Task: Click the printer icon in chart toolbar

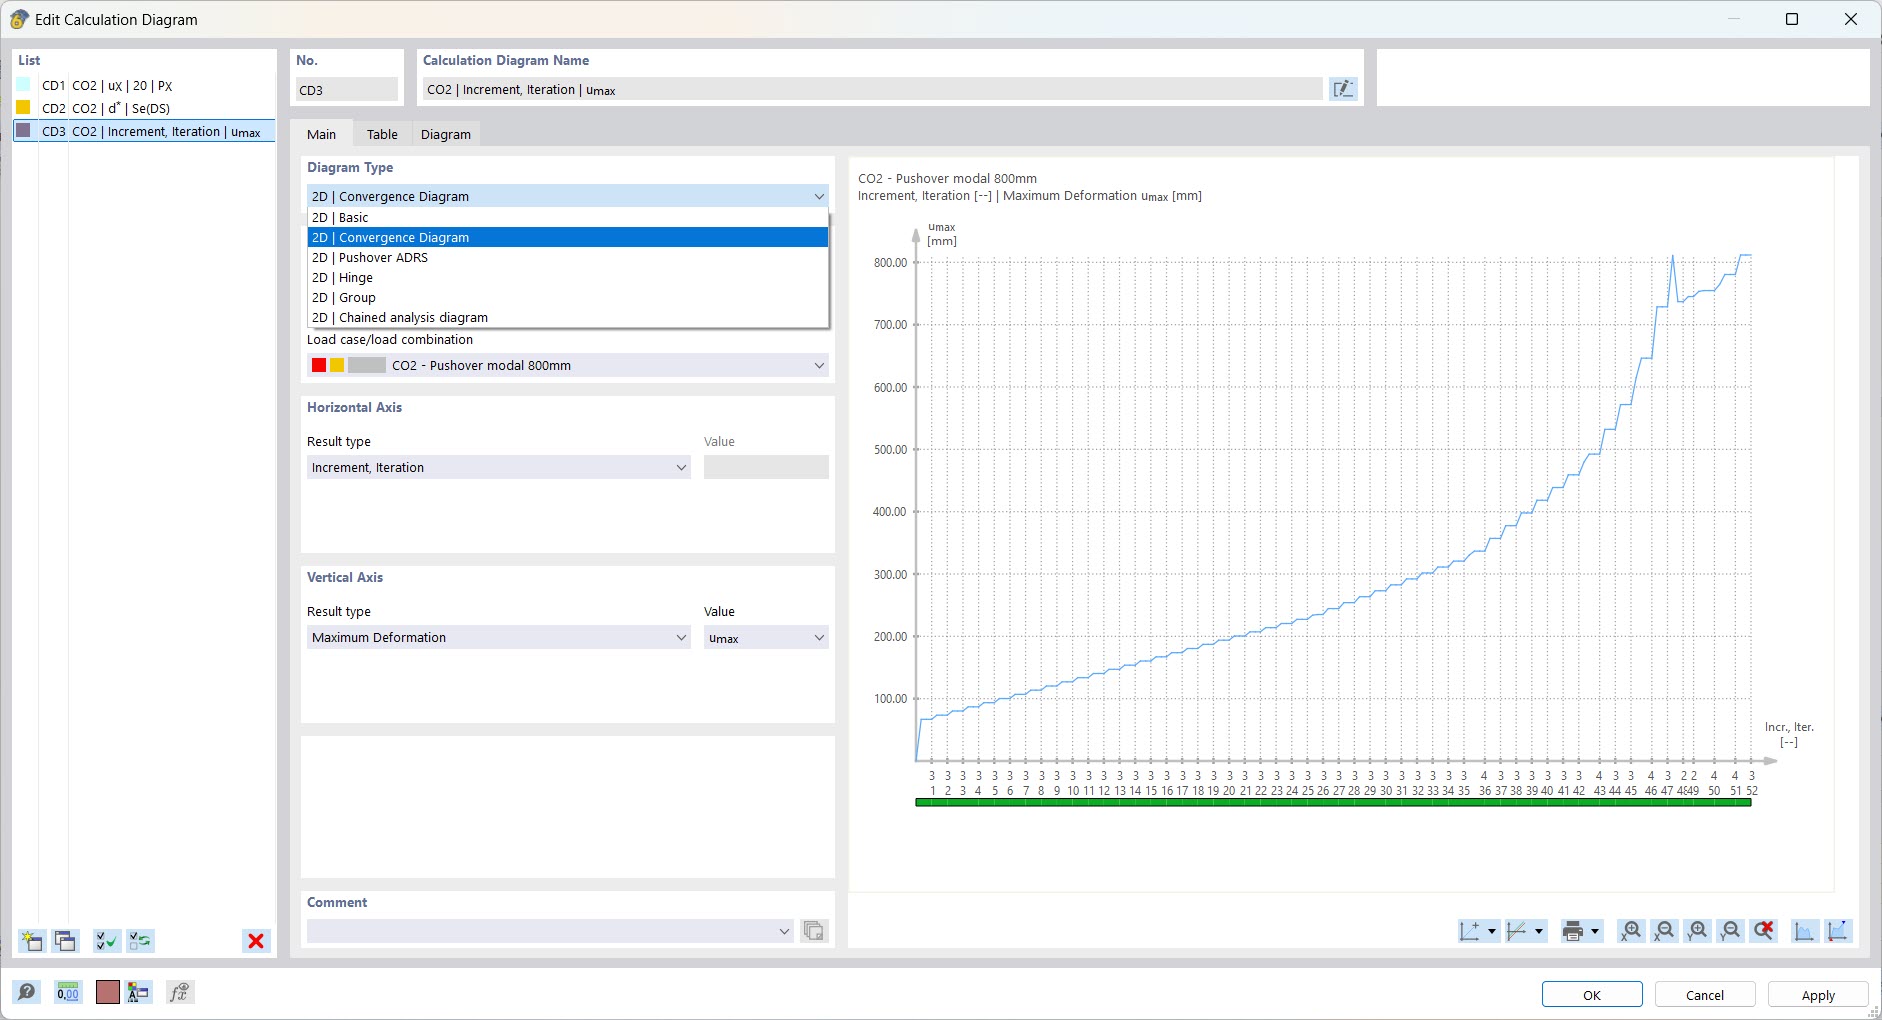Action: pos(1573,931)
